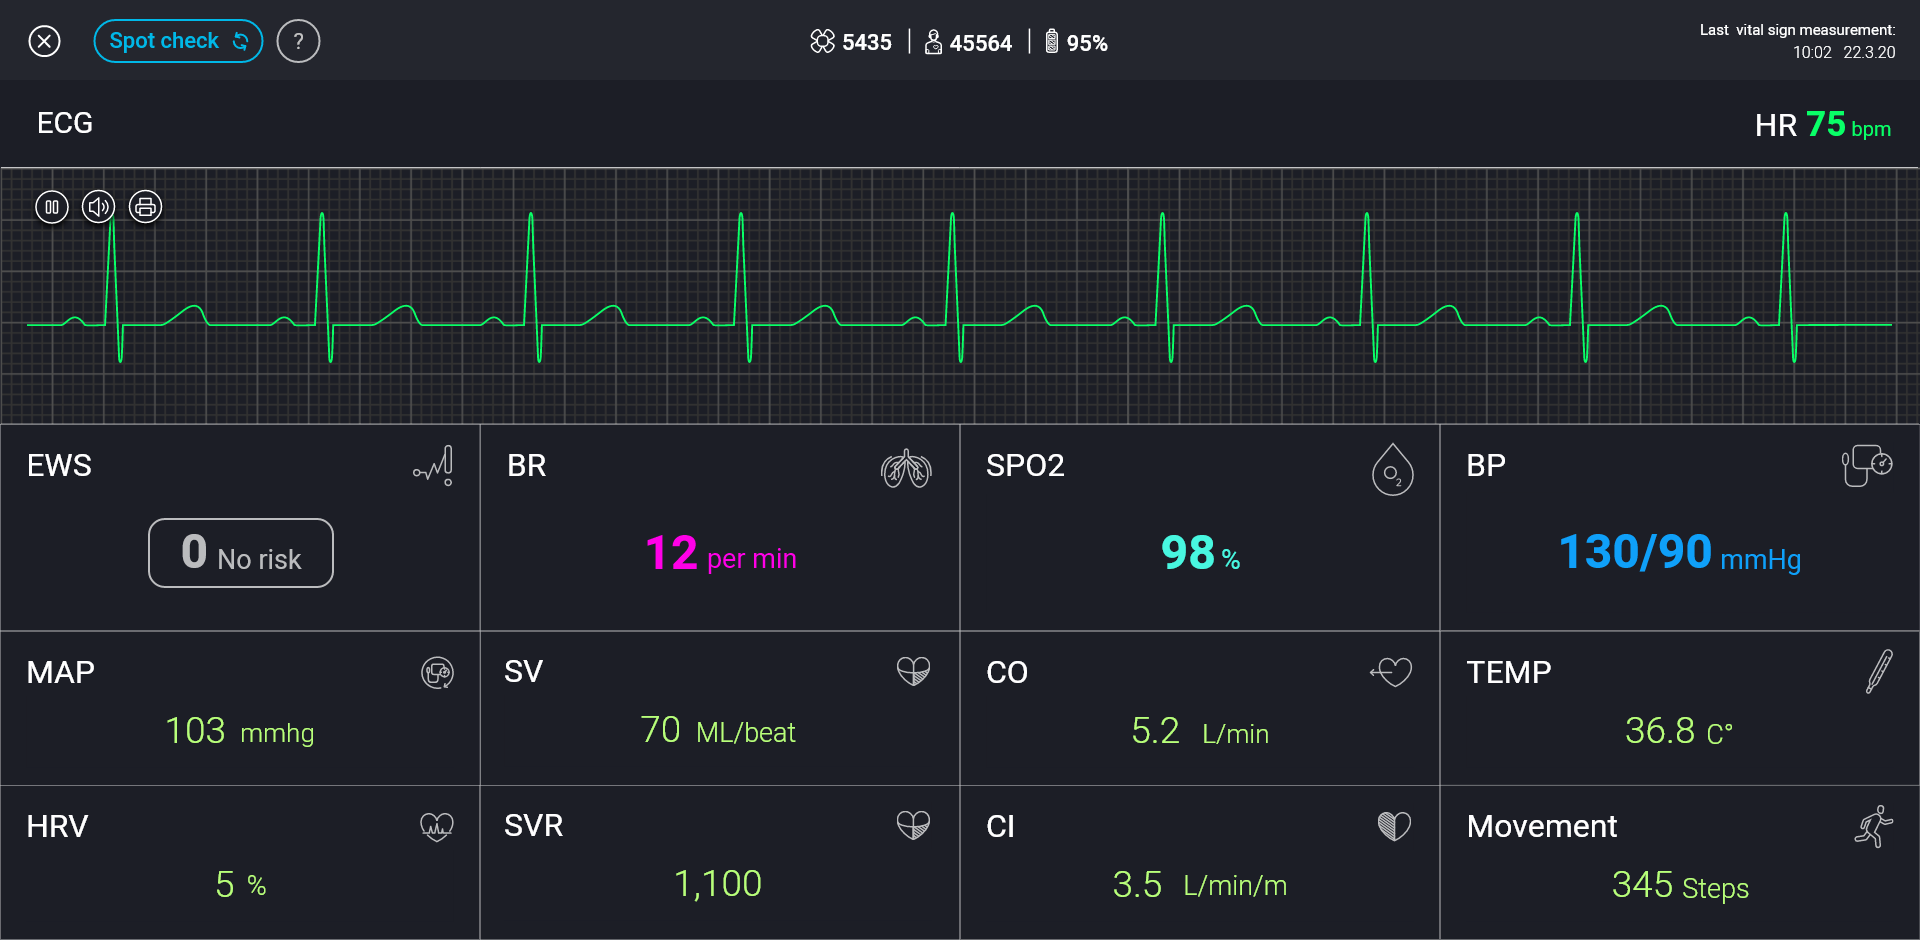Click the patient icon next to 45564
1920x940 pixels.
[x=934, y=41]
